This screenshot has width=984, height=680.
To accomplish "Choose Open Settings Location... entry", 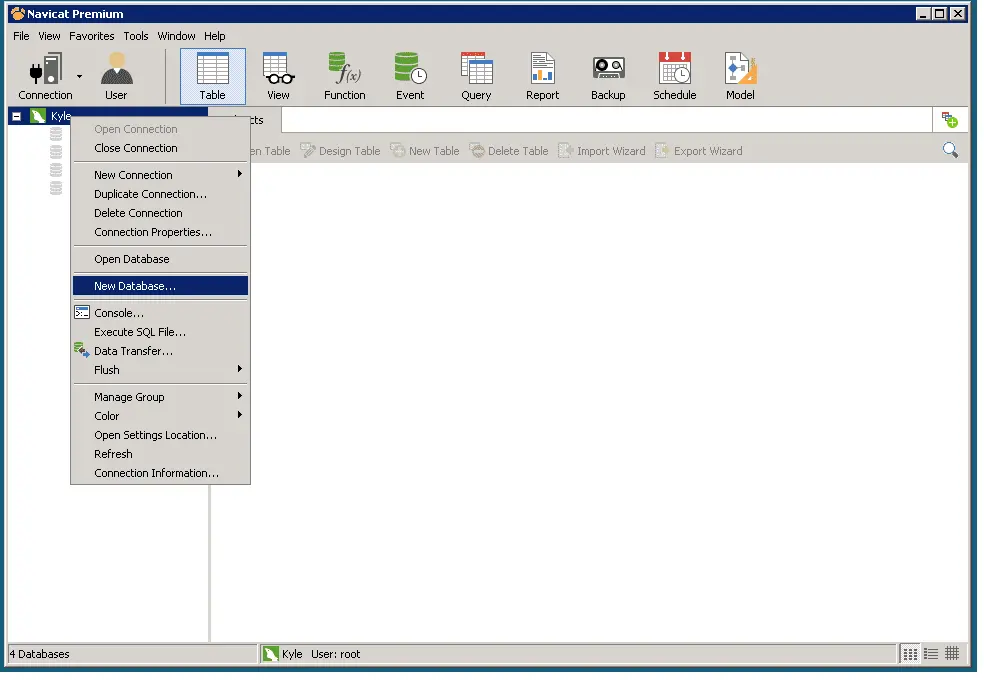I will [161, 436].
